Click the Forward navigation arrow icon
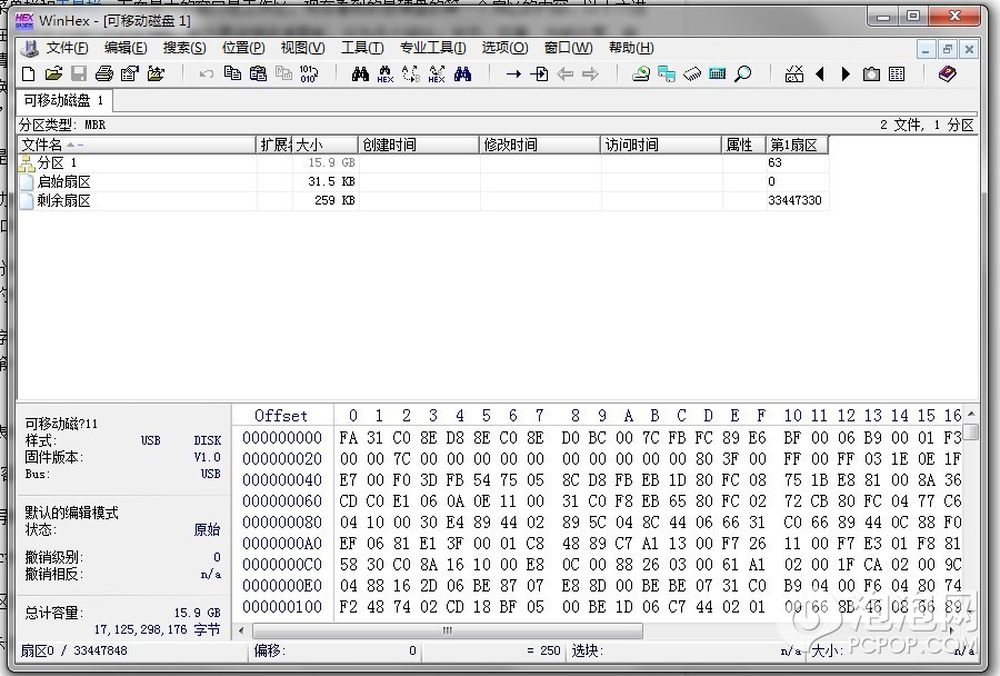1000x676 pixels. [x=591, y=74]
